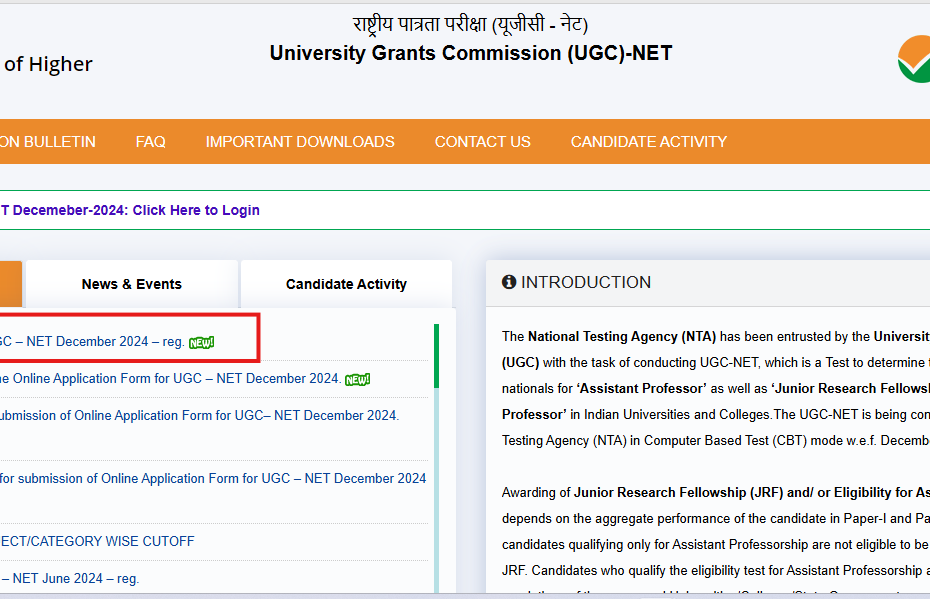930x599 pixels.
Task: Open the CATEGORY WISE CUTOFF notice
Action: (97, 541)
